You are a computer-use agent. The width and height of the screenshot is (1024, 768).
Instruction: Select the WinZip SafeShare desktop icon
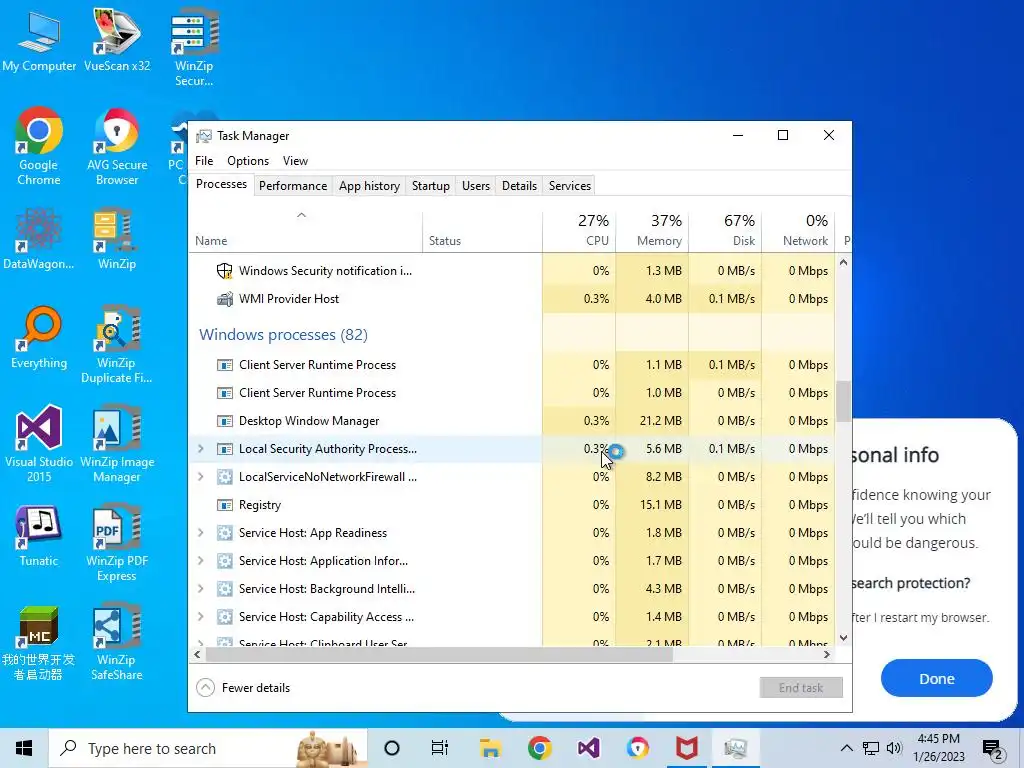[x=117, y=643]
